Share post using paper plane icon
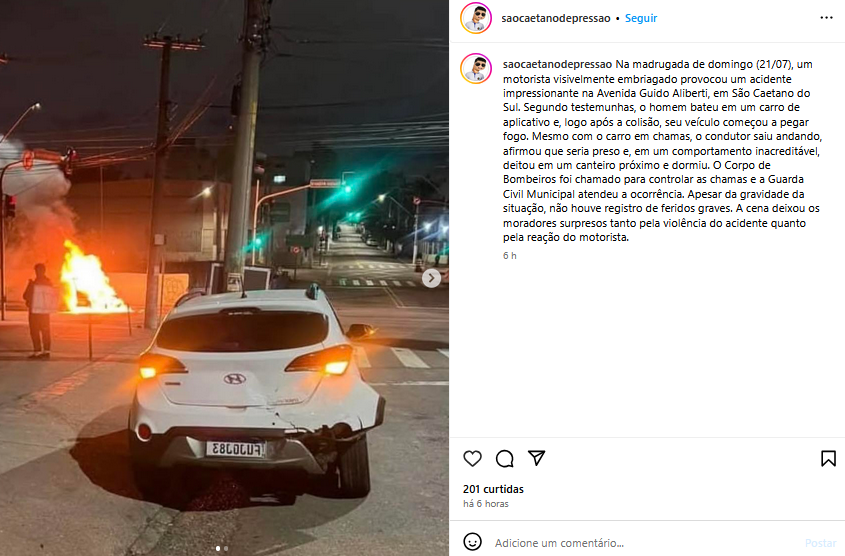The width and height of the screenshot is (845, 556). pos(537,458)
